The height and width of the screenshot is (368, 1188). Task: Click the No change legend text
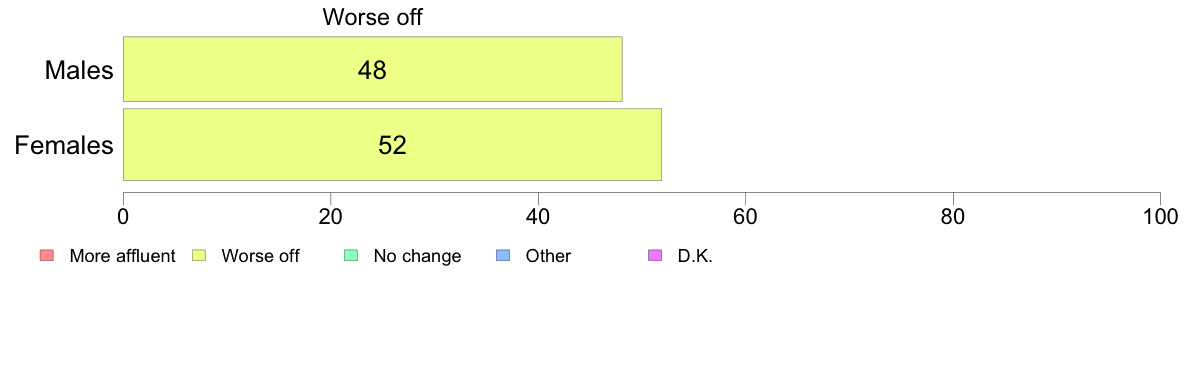pos(417,256)
